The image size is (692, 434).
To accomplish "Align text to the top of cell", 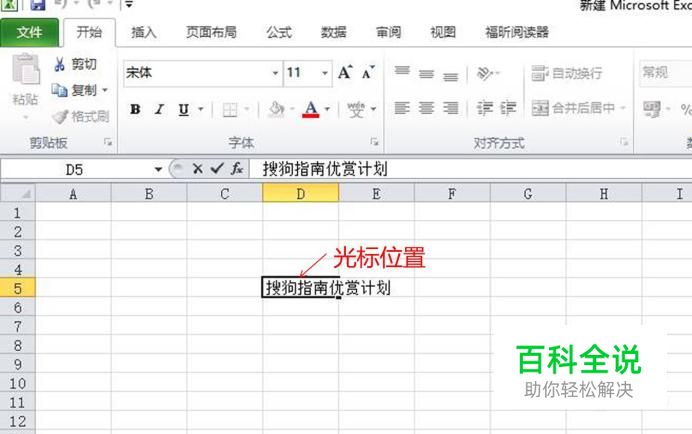I will point(402,73).
